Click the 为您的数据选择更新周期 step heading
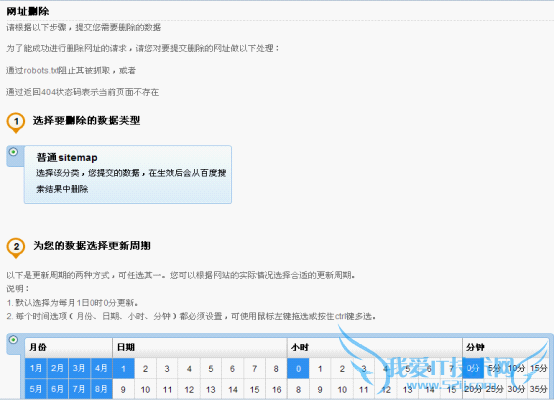This screenshot has height=400, width=554. click(92, 246)
